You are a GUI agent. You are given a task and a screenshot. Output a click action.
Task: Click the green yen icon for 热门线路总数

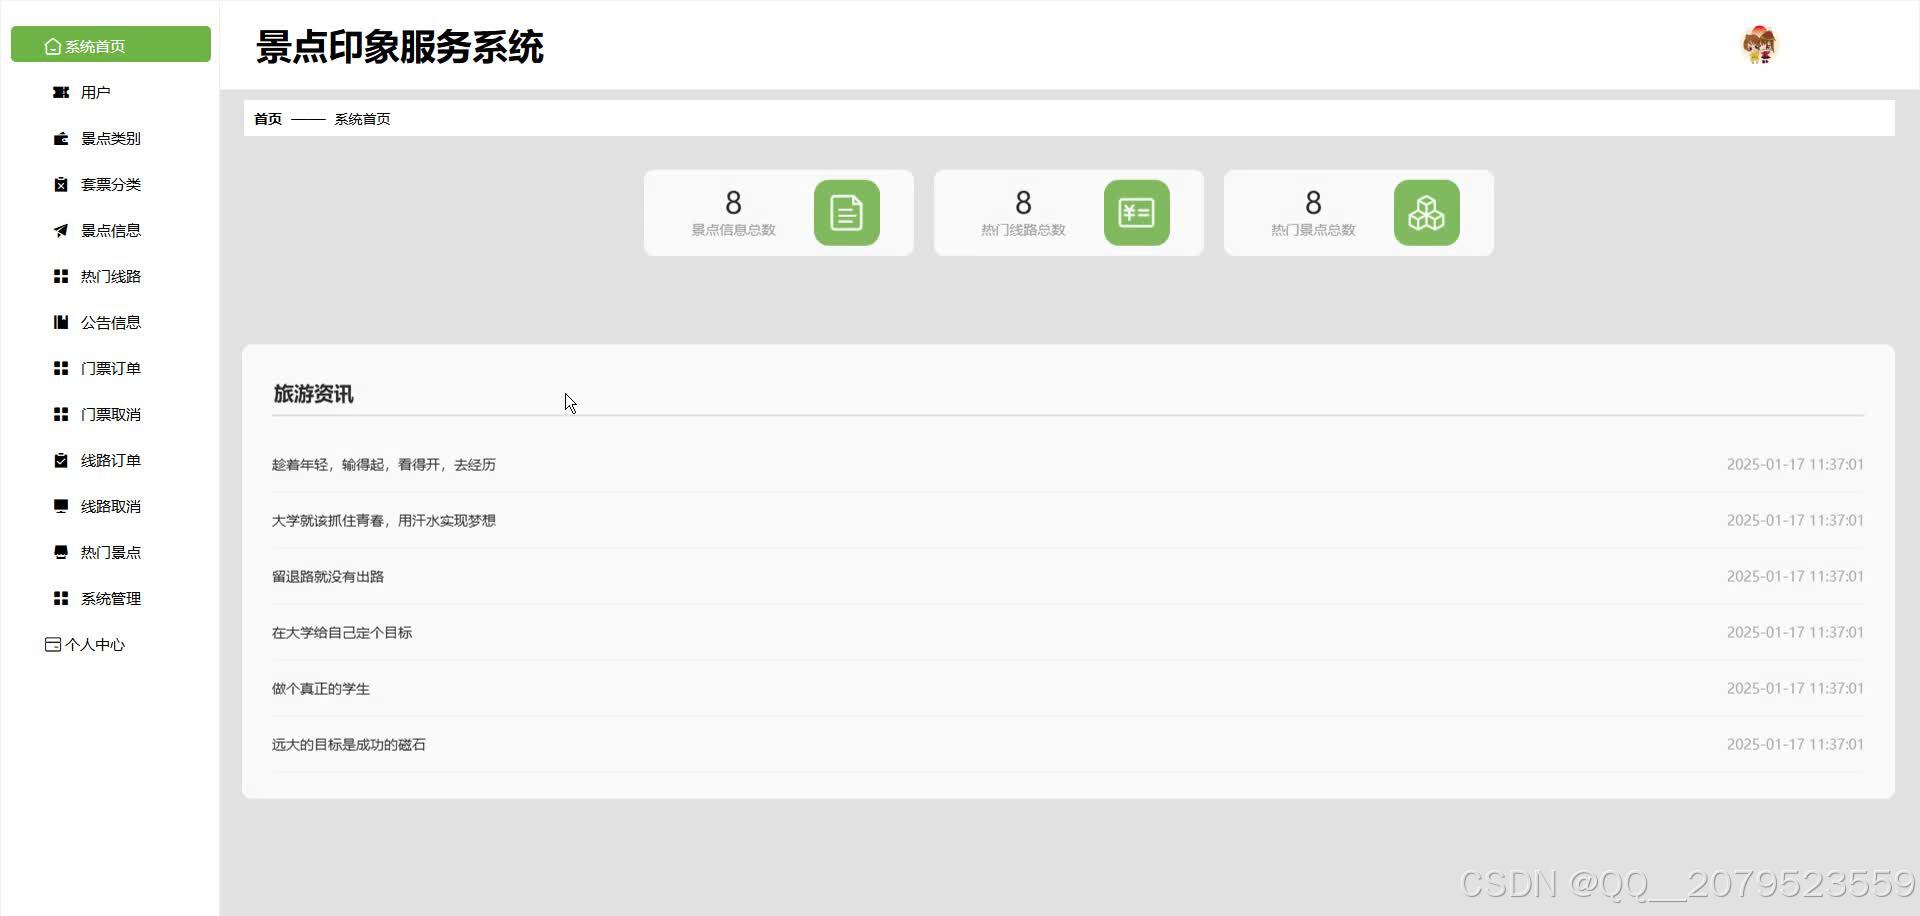(1137, 213)
